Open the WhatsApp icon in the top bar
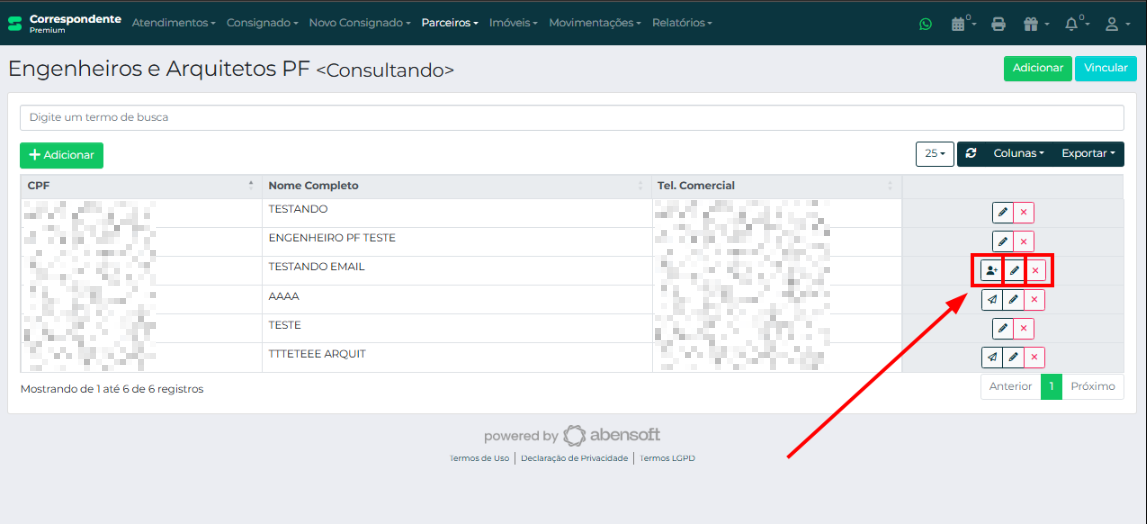Screen dimensions: 1147x524 coord(925,24)
